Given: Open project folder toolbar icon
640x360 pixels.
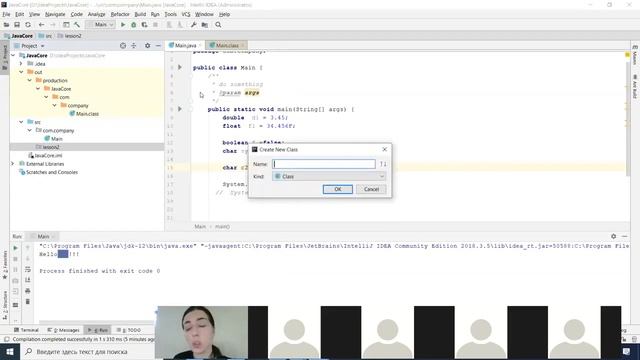Looking at the screenshot, I should pyautogui.click(x=6, y=25).
